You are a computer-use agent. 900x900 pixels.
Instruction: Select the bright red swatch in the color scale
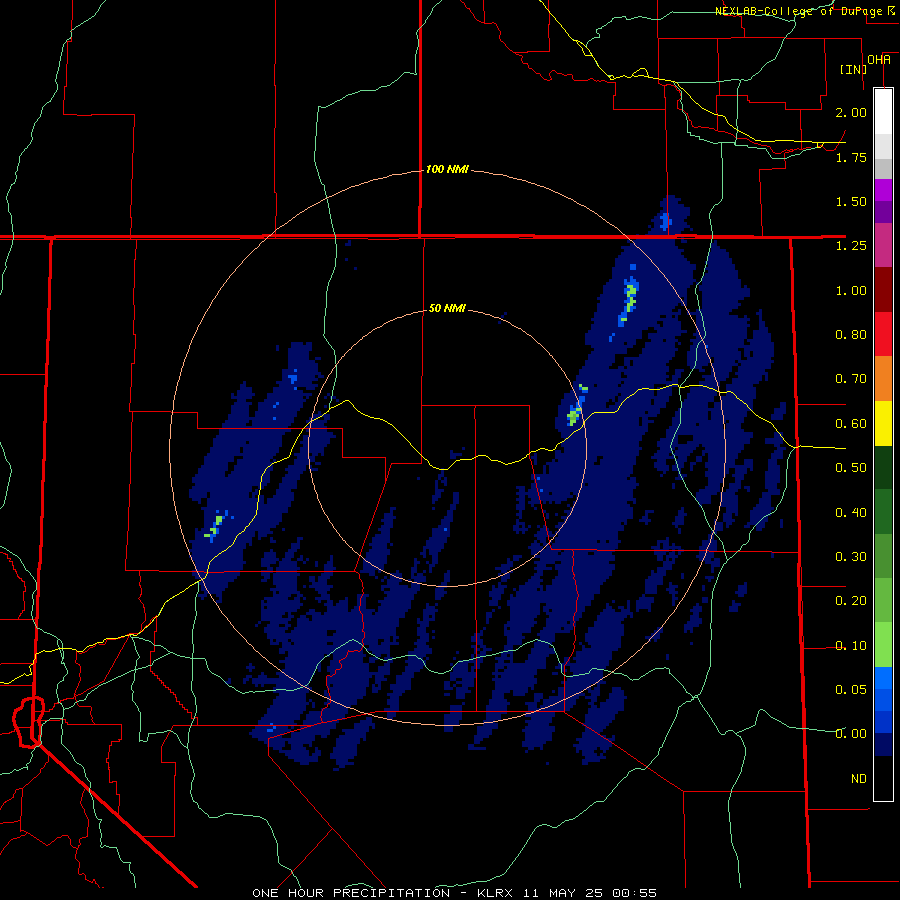click(x=883, y=334)
